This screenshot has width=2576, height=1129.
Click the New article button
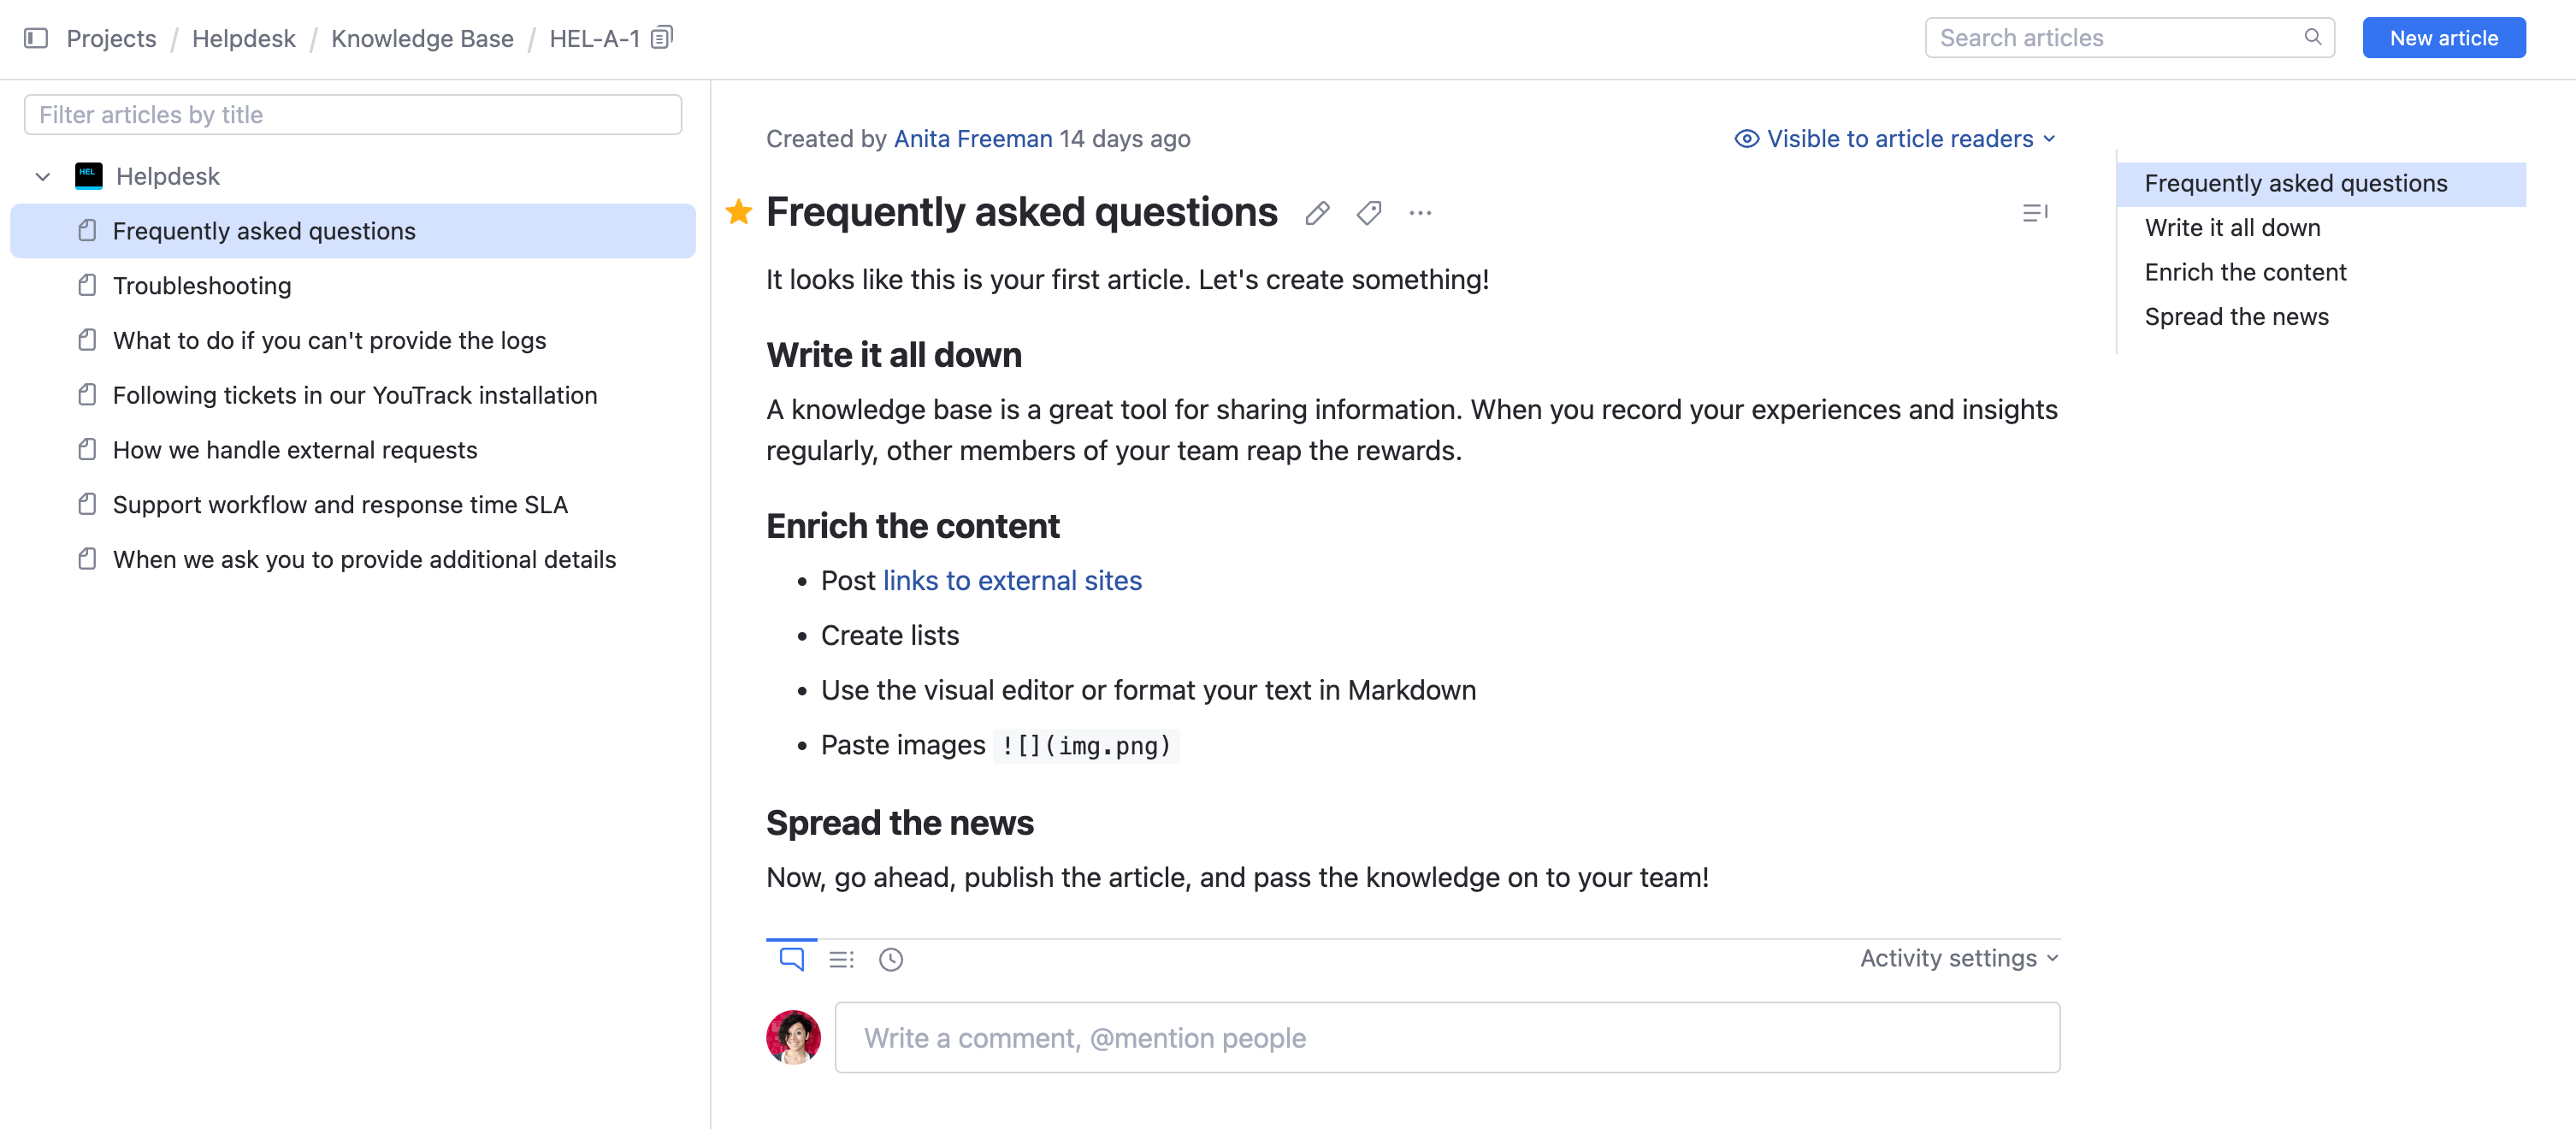coord(2443,37)
